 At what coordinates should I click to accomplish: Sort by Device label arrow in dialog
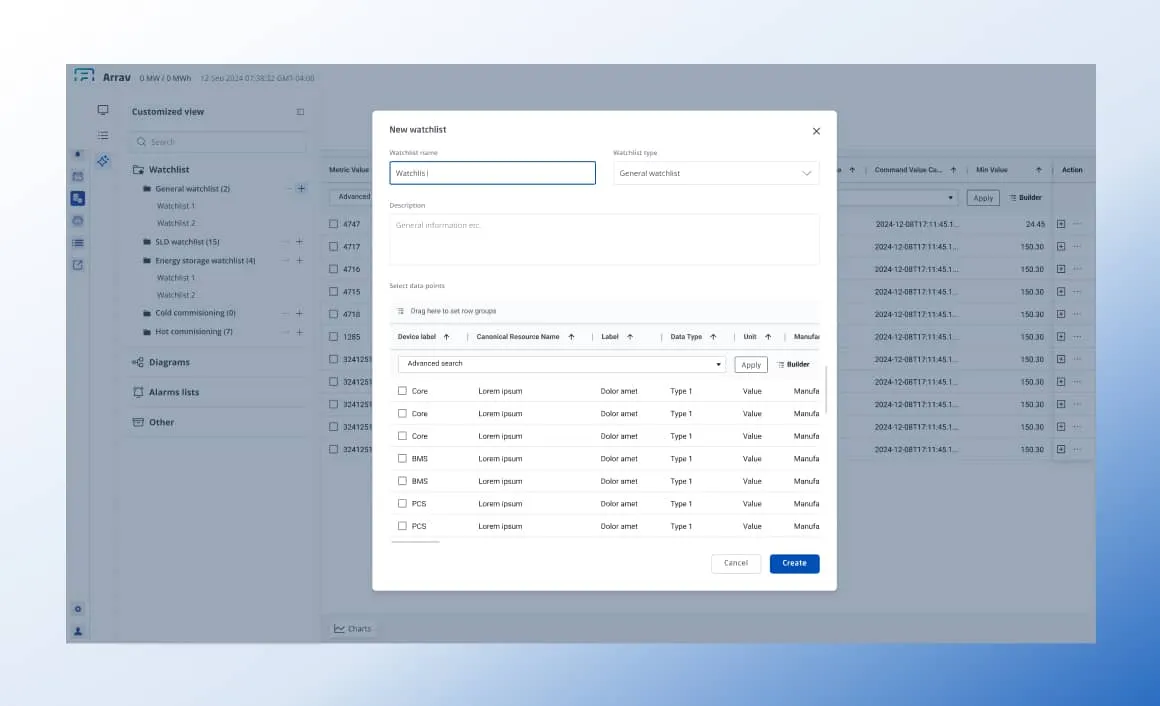[446, 337]
